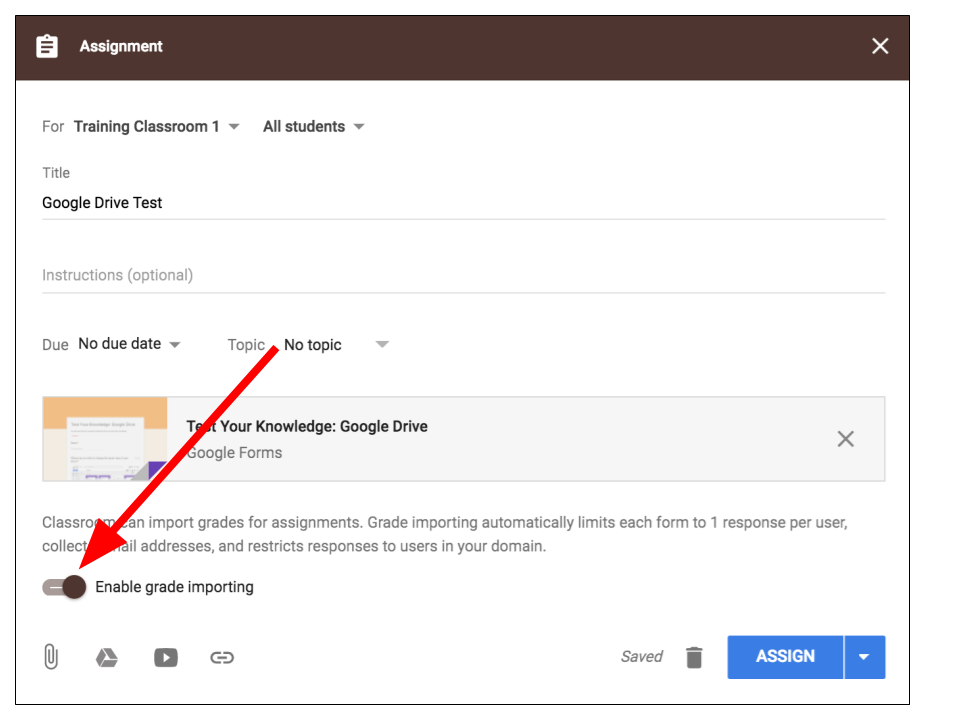Open Test Your Knowledge: Google Drive form
The height and width of the screenshot is (720, 960).
point(307,427)
